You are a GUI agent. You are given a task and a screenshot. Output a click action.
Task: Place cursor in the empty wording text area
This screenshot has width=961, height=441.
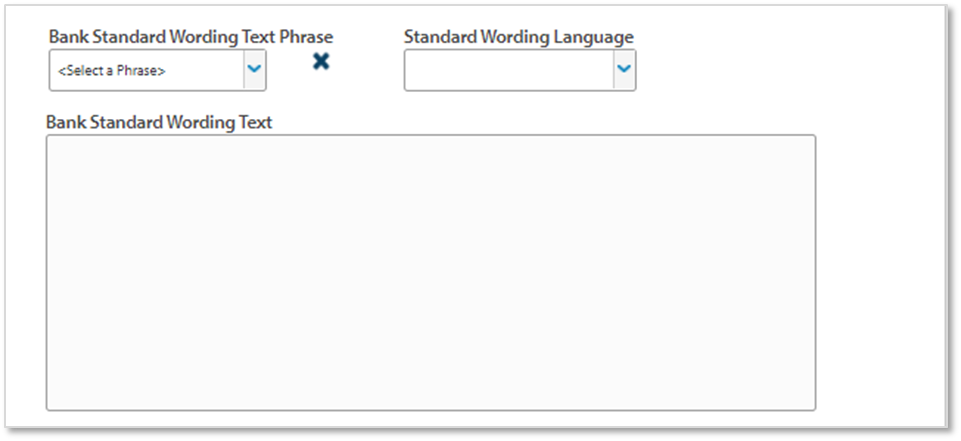(x=430, y=272)
